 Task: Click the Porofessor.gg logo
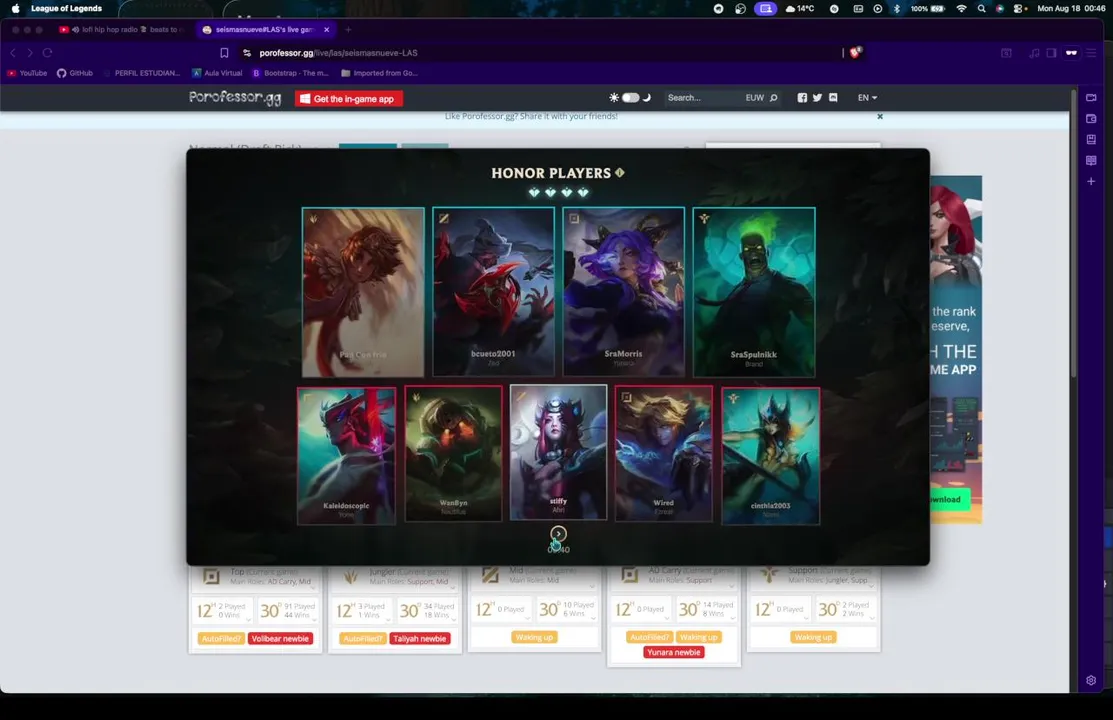tap(235, 97)
